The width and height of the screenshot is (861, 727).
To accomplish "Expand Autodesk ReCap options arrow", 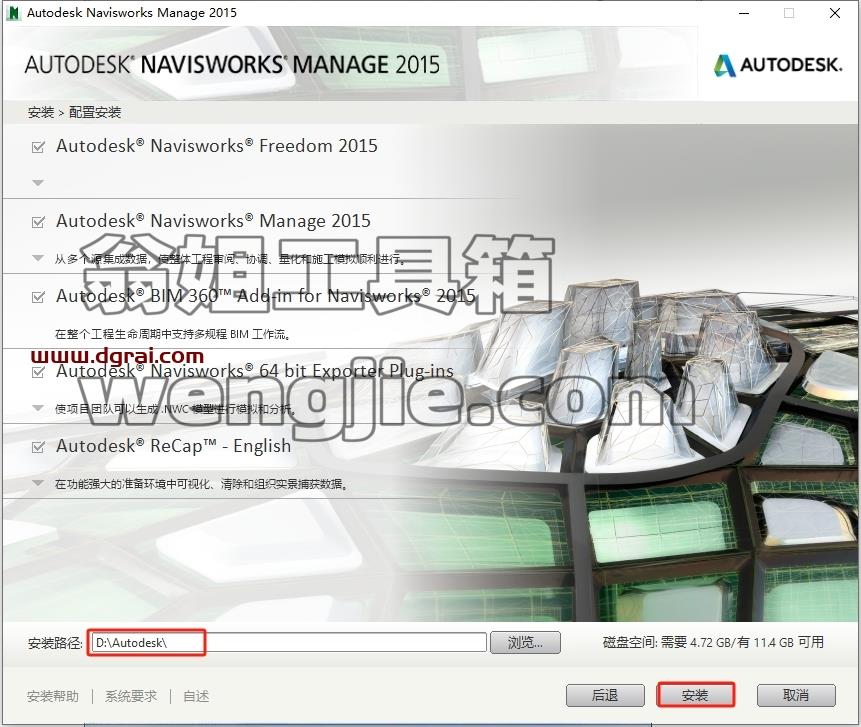I will point(38,483).
